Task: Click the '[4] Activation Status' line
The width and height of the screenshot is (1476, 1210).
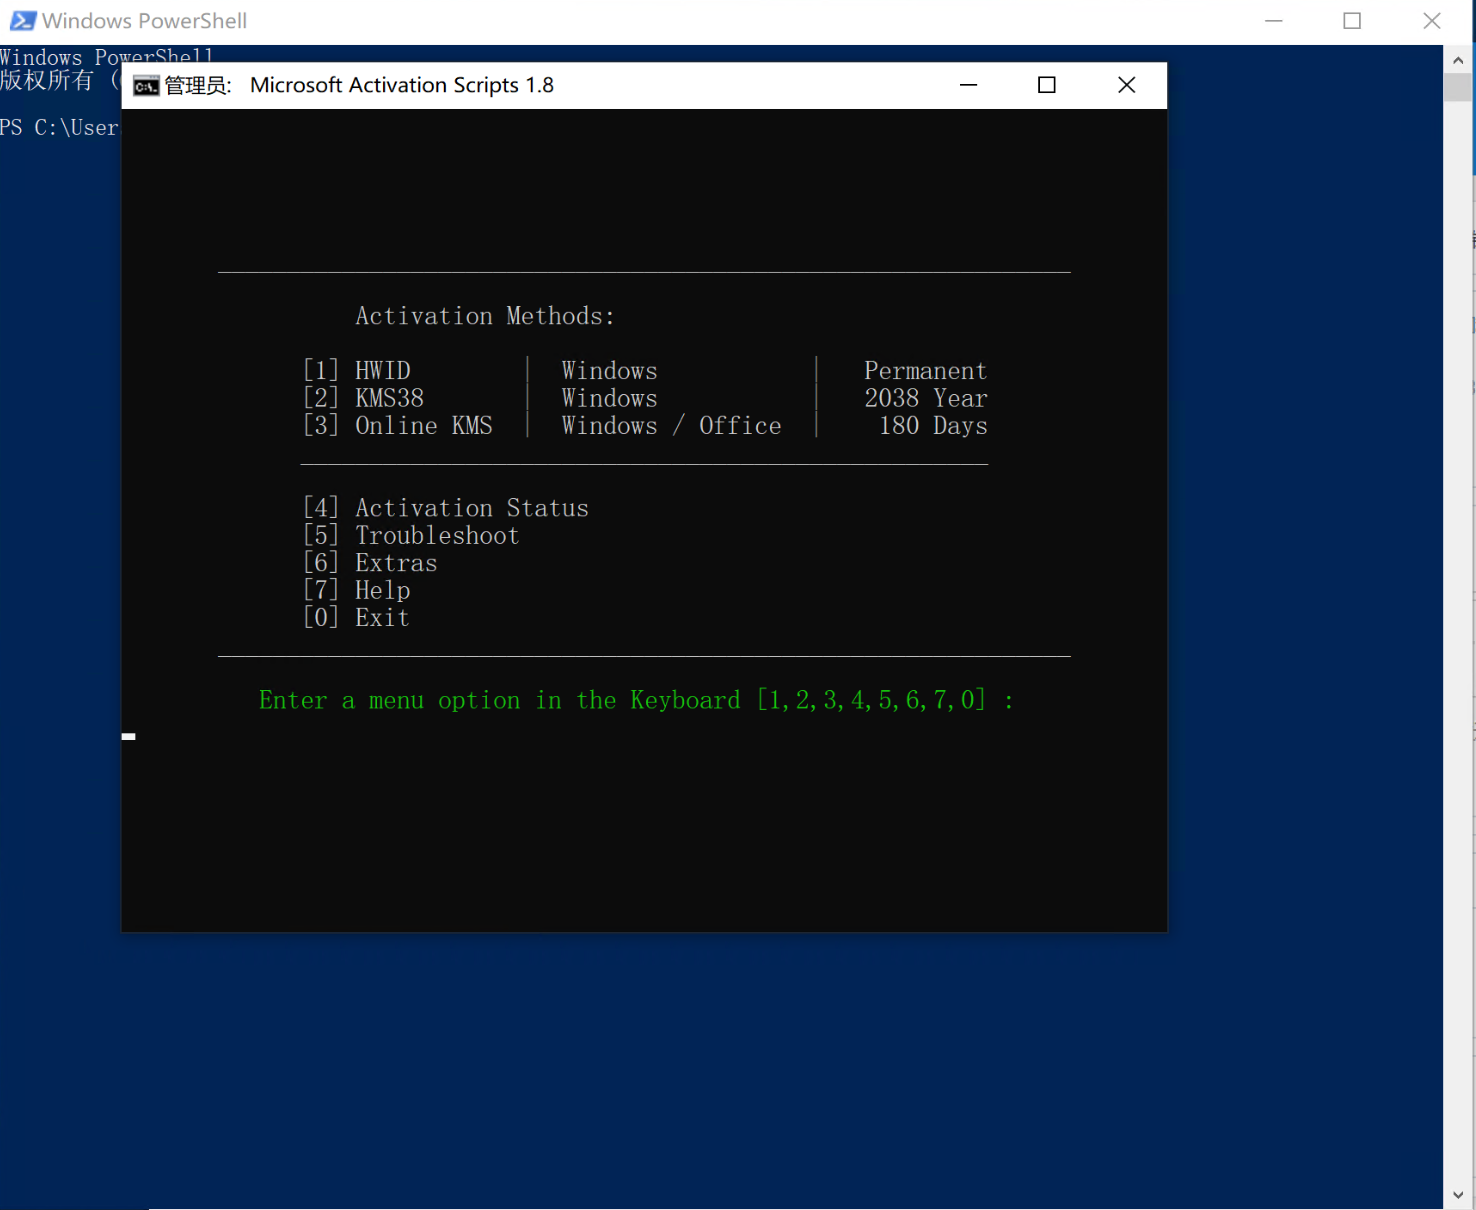Action: pyautogui.click(x=446, y=508)
